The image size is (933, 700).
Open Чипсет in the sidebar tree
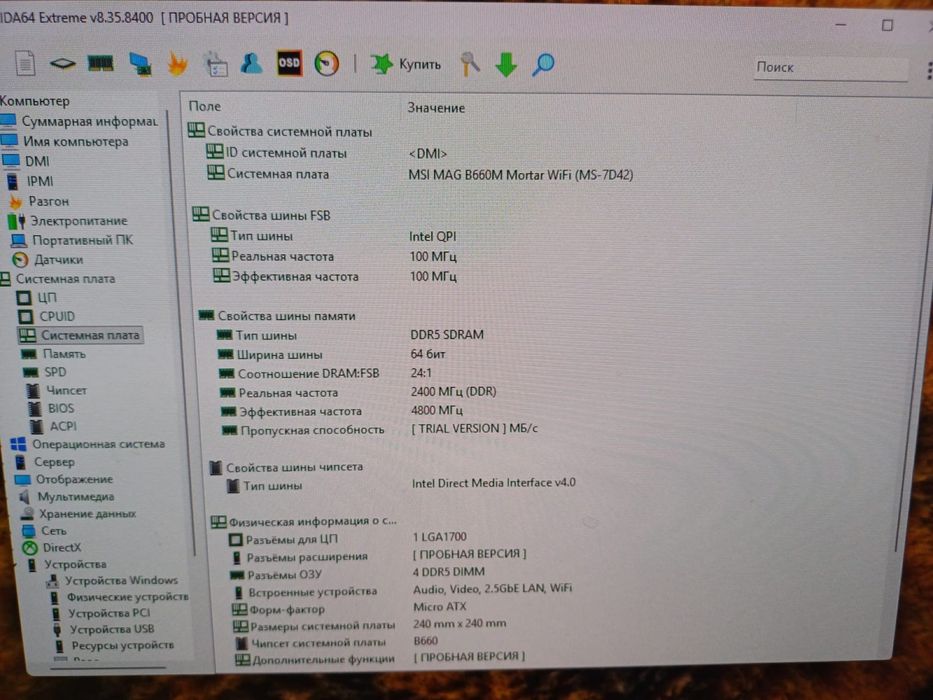pyautogui.click(x=57, y=390)
